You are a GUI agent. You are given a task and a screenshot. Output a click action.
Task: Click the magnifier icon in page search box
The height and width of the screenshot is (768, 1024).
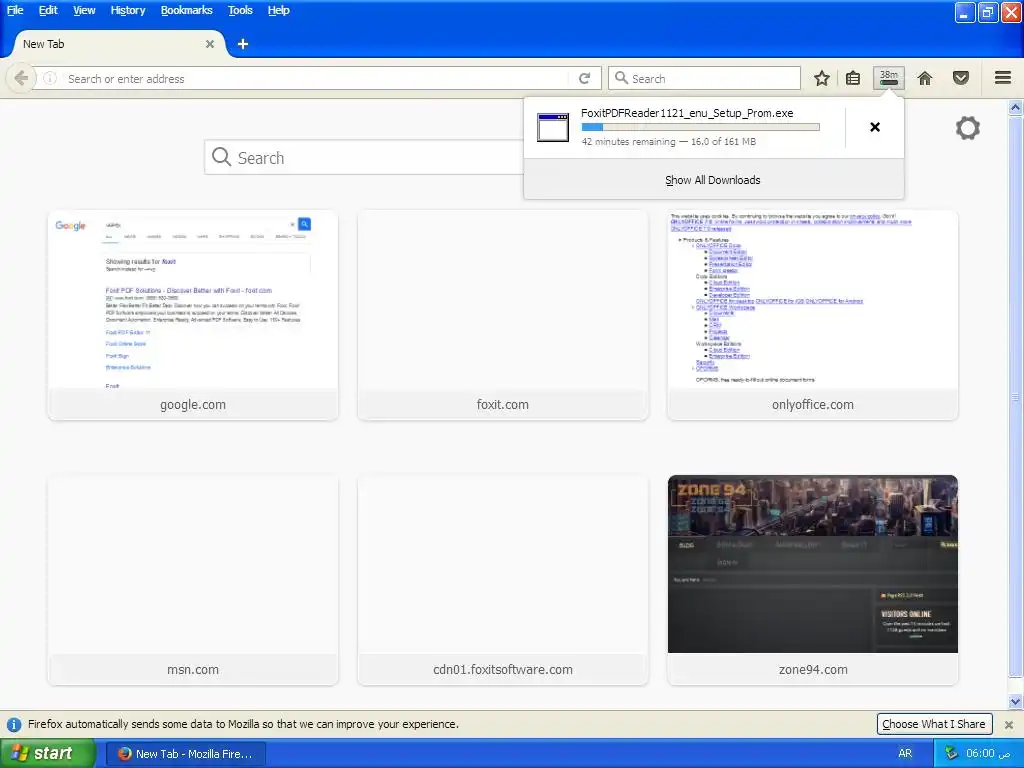pos(221,157)
